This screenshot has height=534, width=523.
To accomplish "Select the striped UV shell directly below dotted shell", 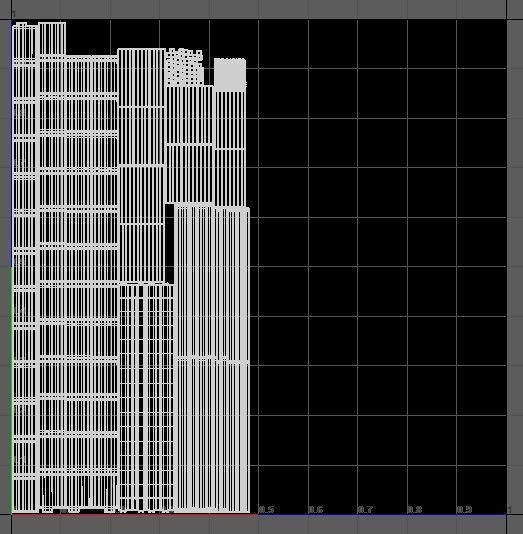I will point(190,145).
